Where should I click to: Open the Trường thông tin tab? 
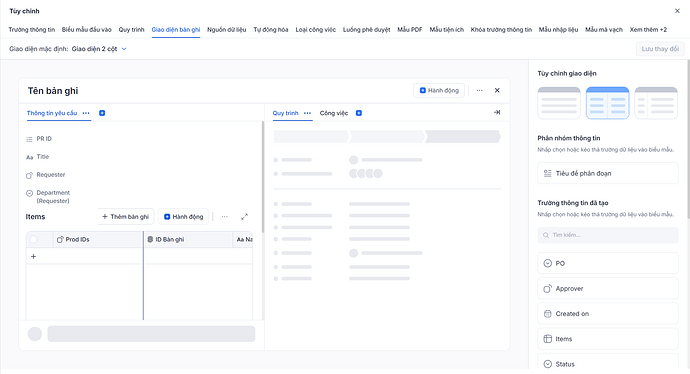coord(32,29)
